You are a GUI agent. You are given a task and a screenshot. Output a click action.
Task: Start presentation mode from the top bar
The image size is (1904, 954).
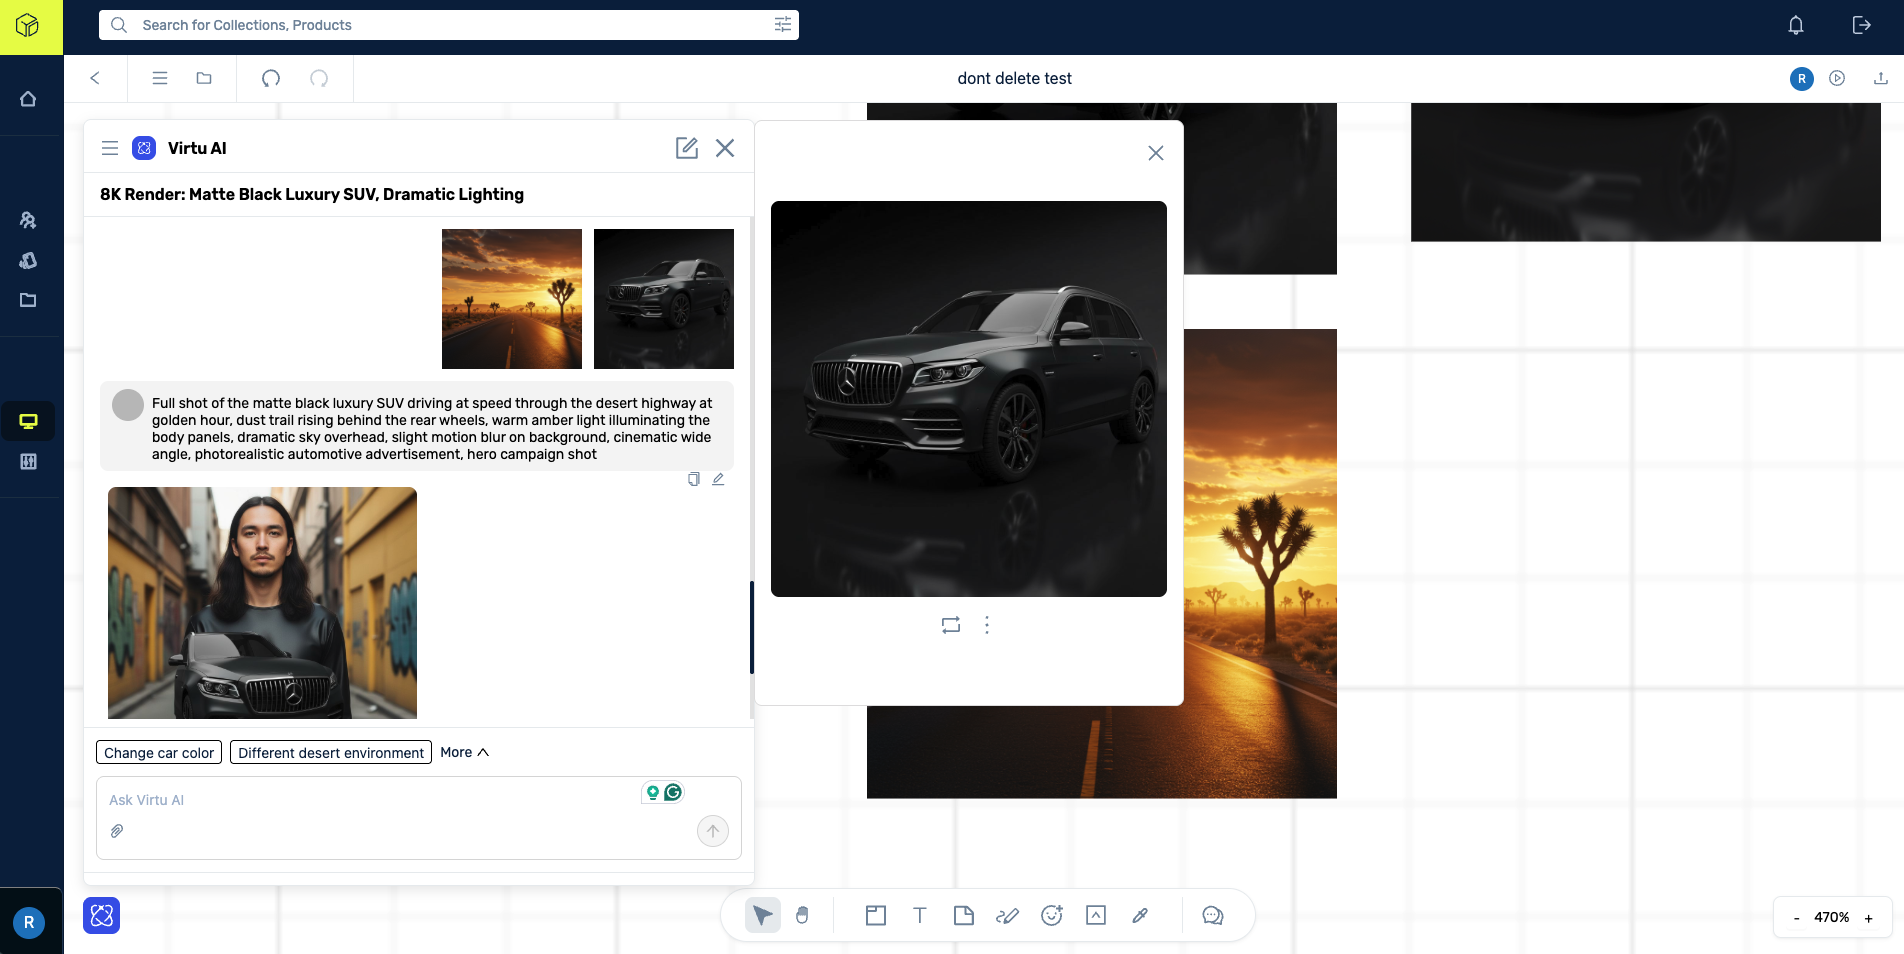1838,78
